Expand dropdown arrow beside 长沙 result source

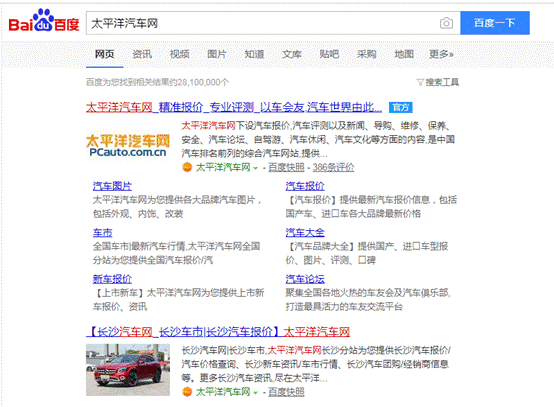point(255,393)
